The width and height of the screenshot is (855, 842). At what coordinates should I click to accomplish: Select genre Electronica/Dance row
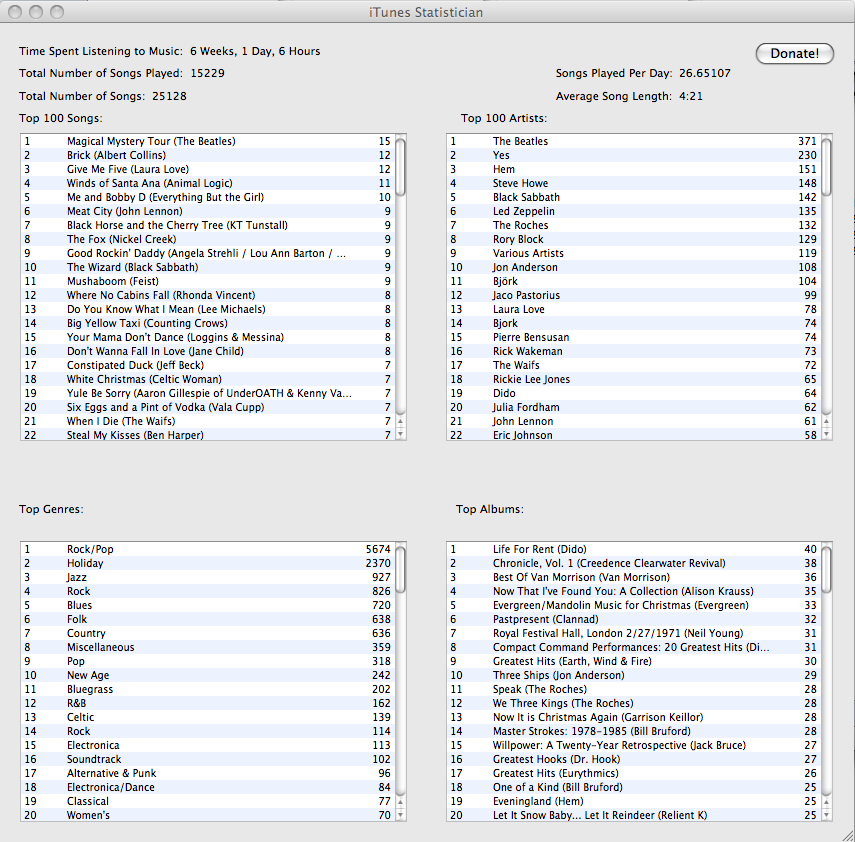click(x=208, y=787)
